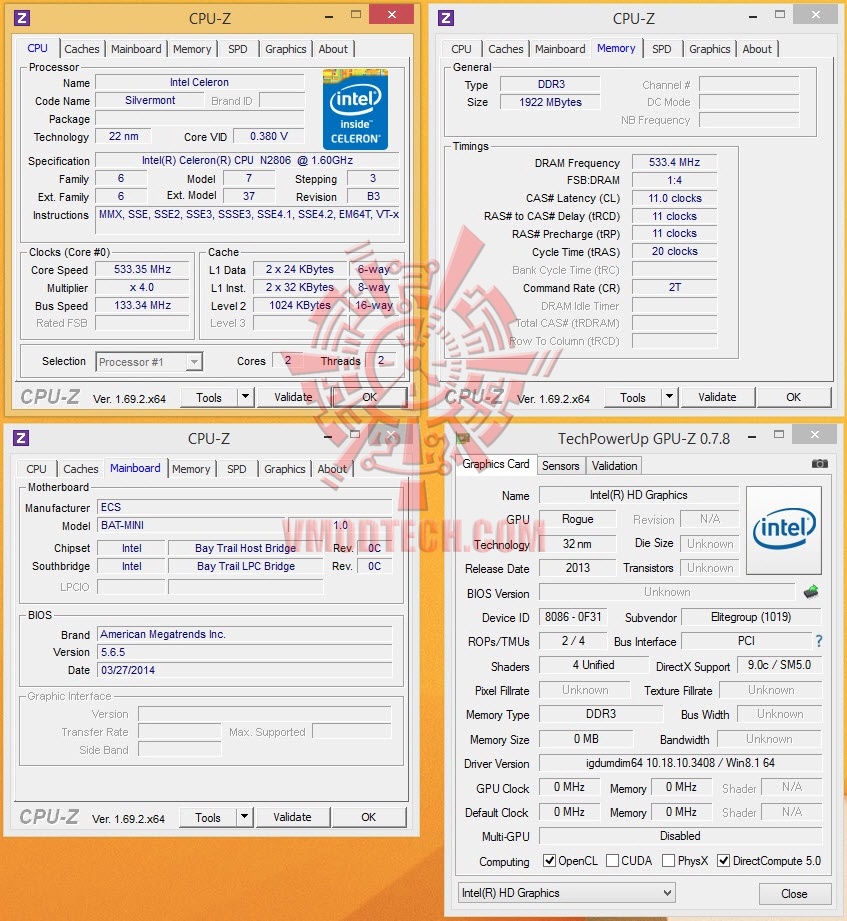The image size is (847, 921).
Task: Open the Intel(R) HD Graphics adapter dropdown
Action: (x=566, y=893)
